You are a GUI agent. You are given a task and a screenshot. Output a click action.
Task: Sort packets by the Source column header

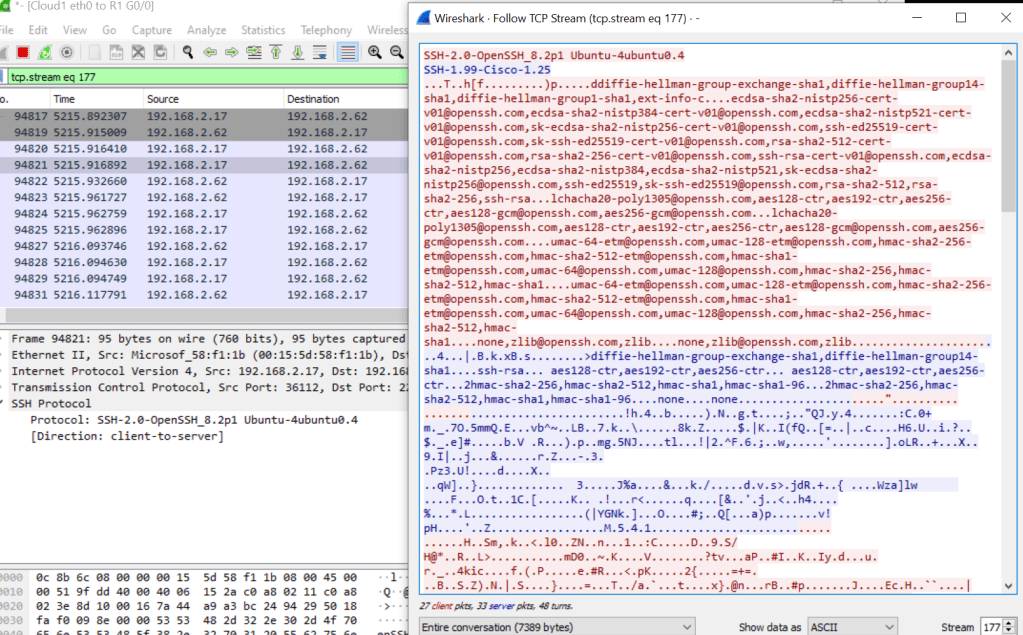coord(163,99)
